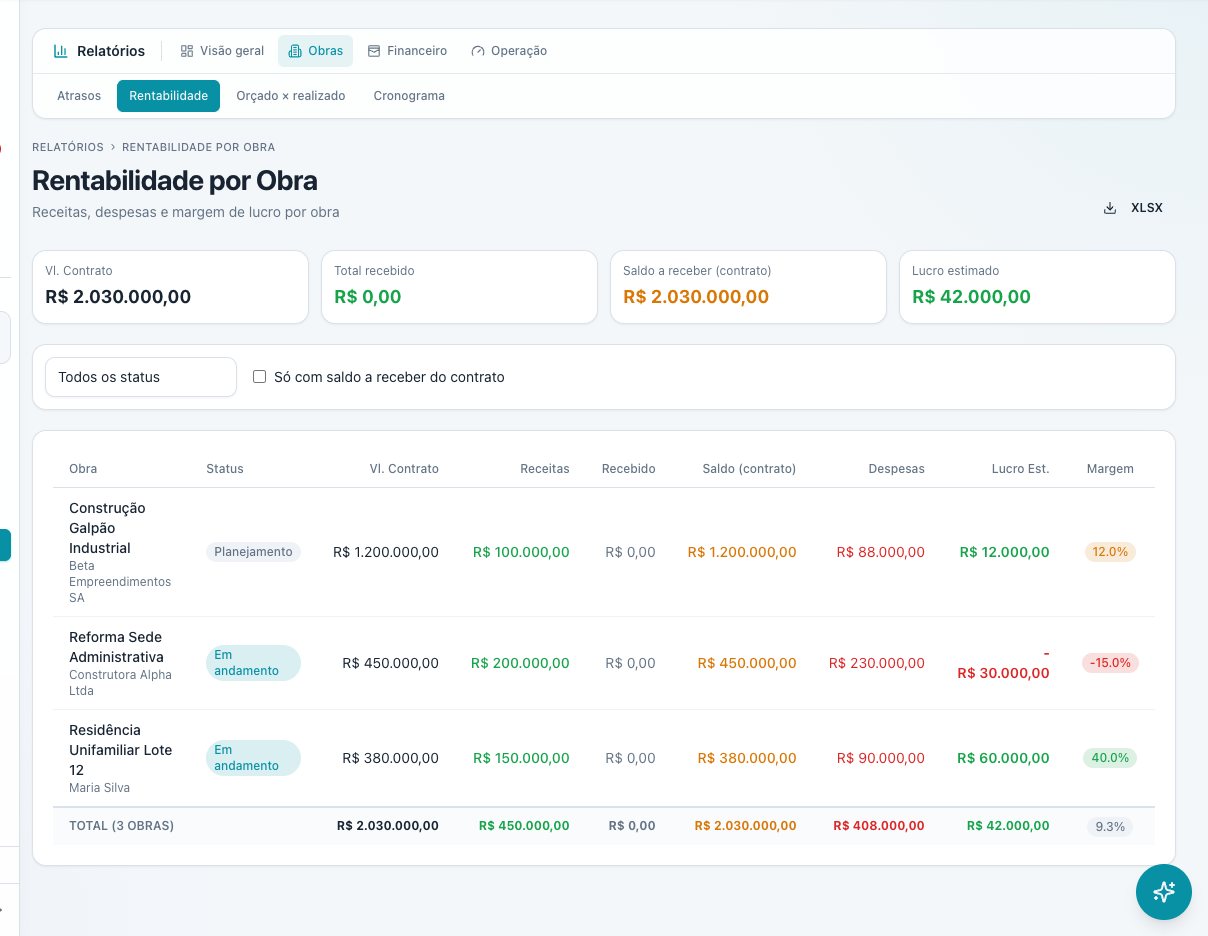Click the R$ 1.200.000,00 contract value cell
The width and height of the screenshot is (1208, 936).
(x=386, y=552)
